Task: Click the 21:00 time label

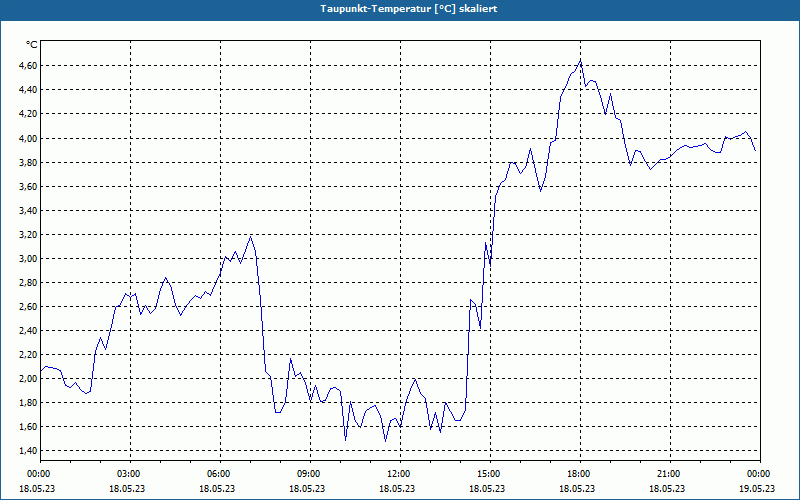Action: [670, 474]
